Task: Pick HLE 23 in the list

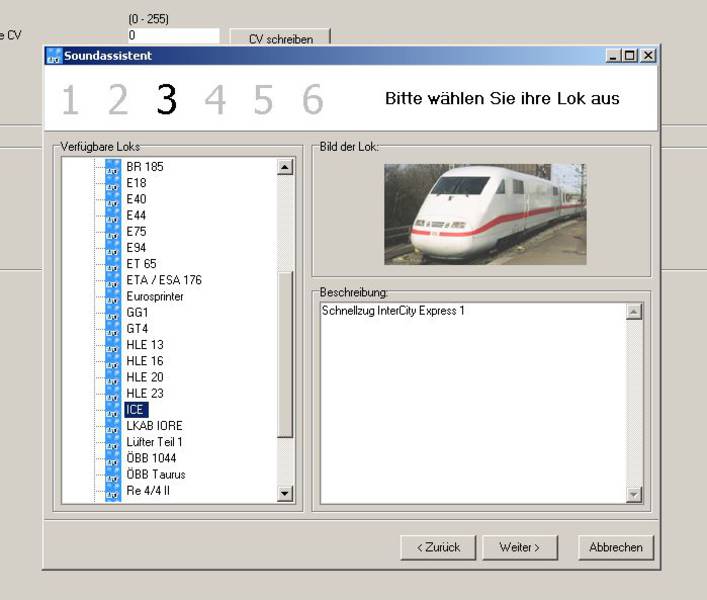Action: coord(145,394)
